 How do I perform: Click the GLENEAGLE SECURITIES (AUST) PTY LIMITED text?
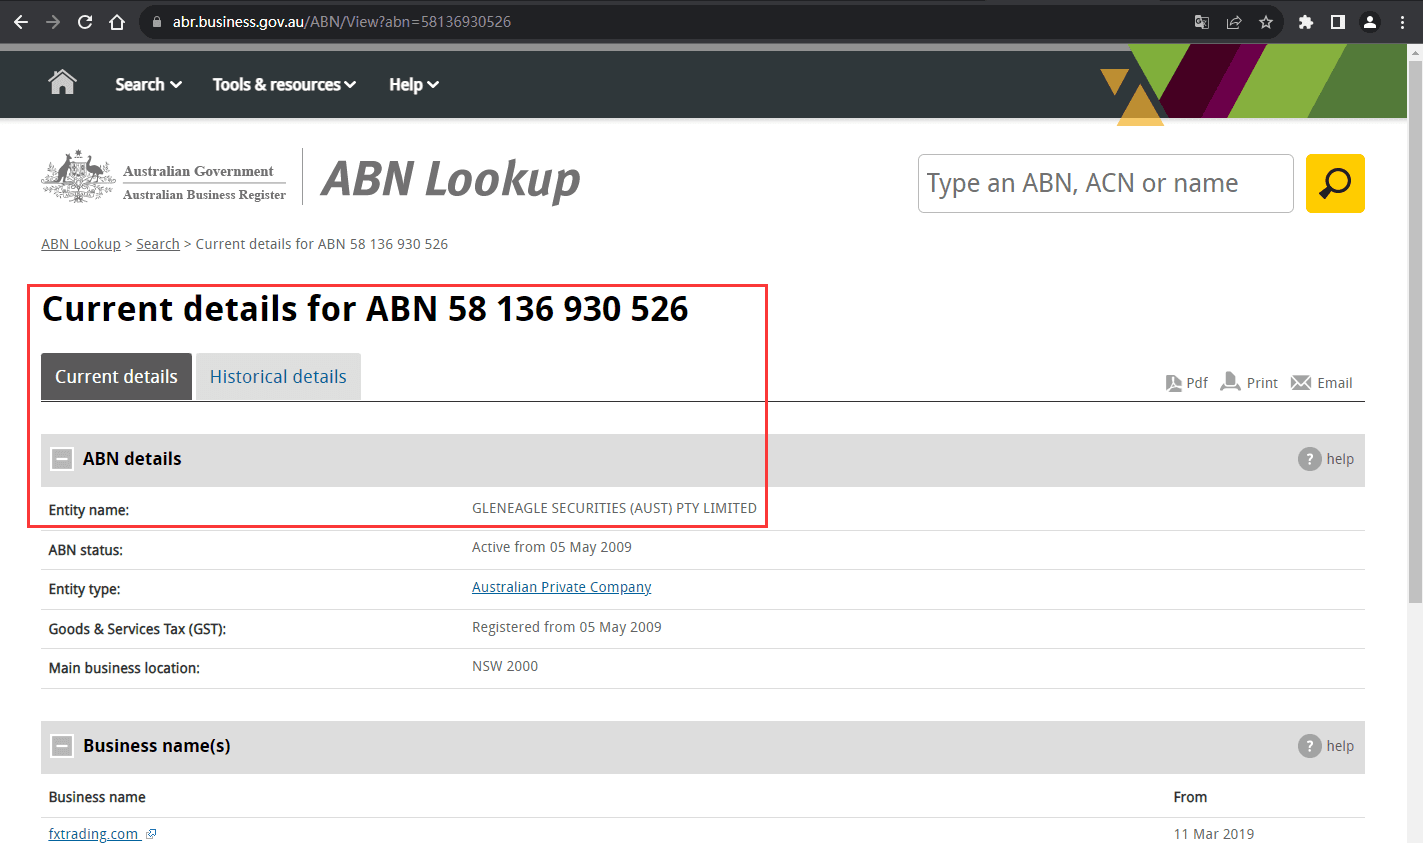(614, 508)
